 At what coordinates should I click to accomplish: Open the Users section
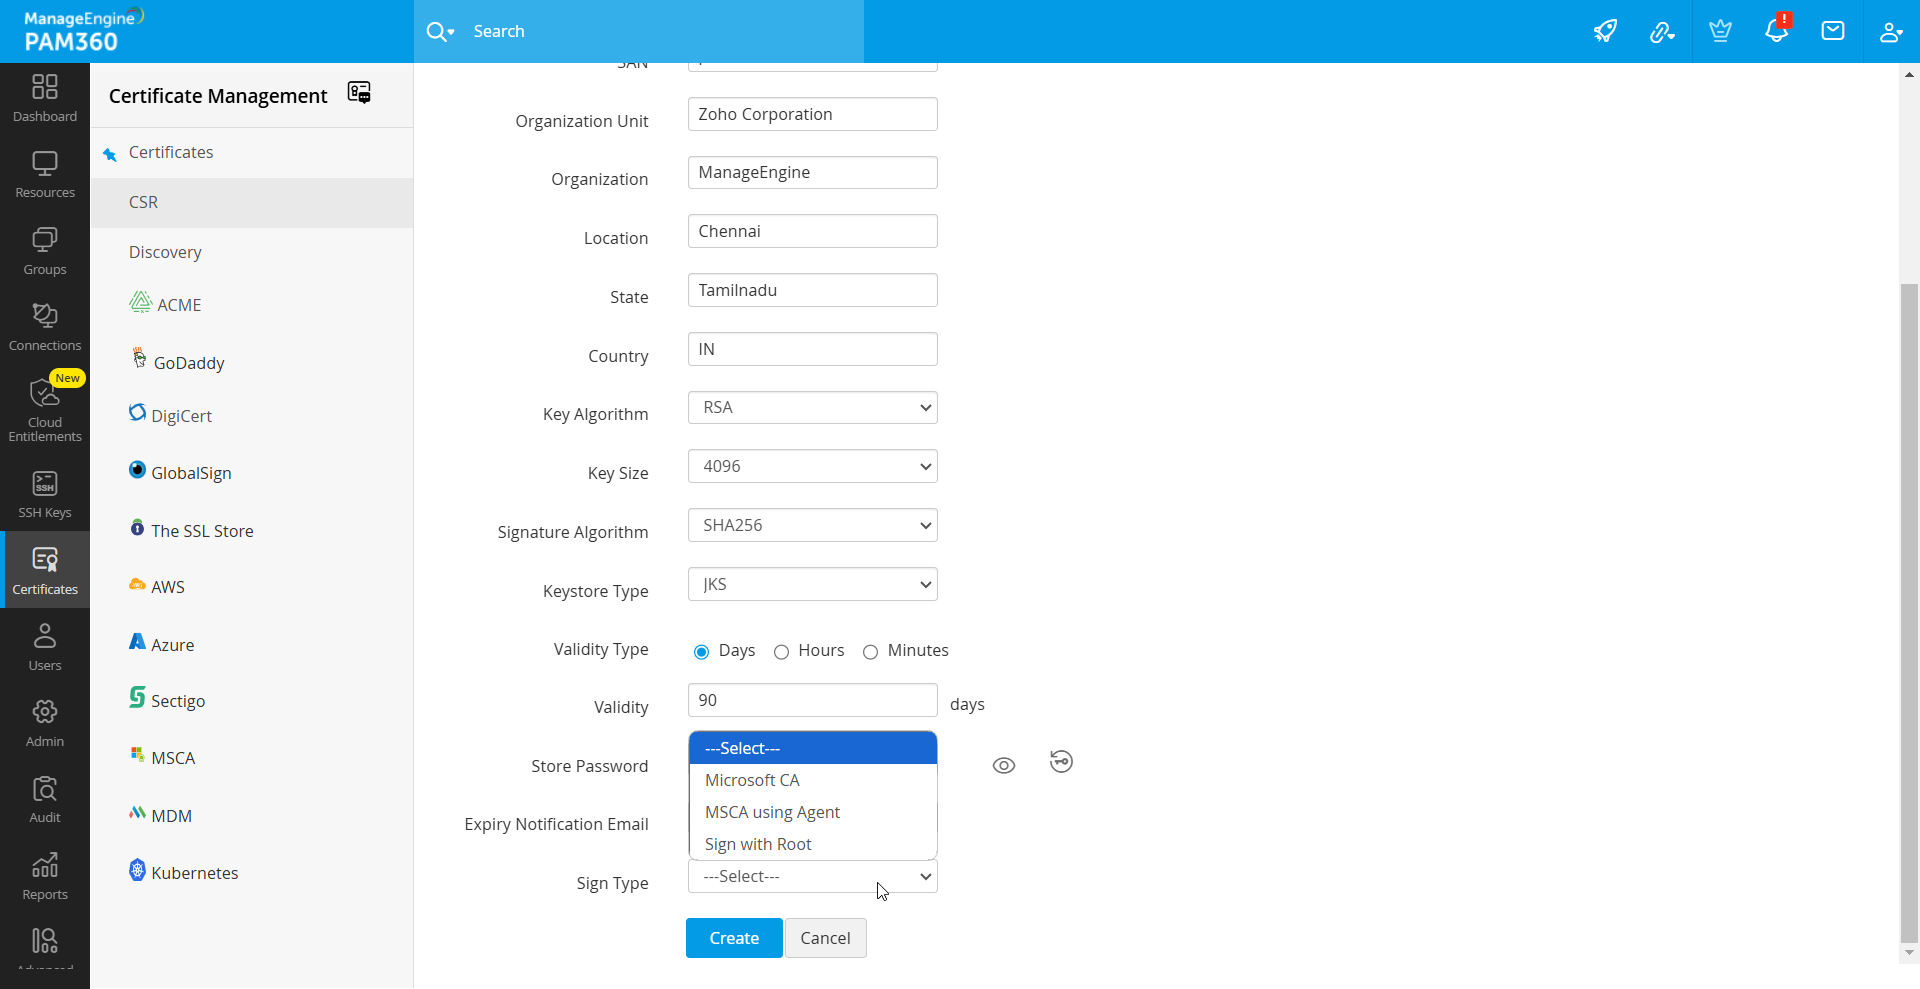[x=45, y=648]
